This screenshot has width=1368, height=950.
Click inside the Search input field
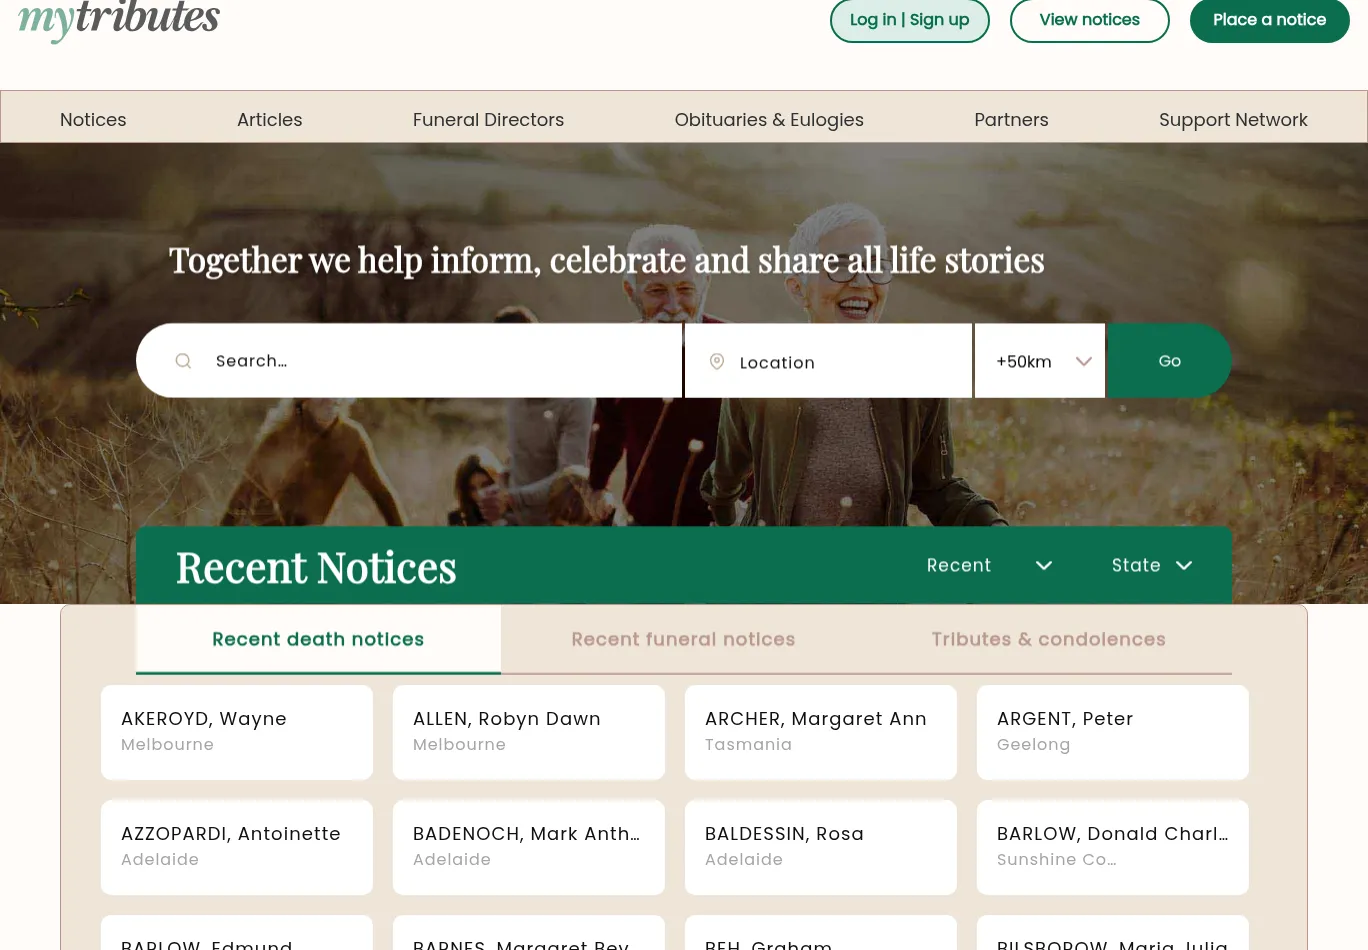[400, 360]
